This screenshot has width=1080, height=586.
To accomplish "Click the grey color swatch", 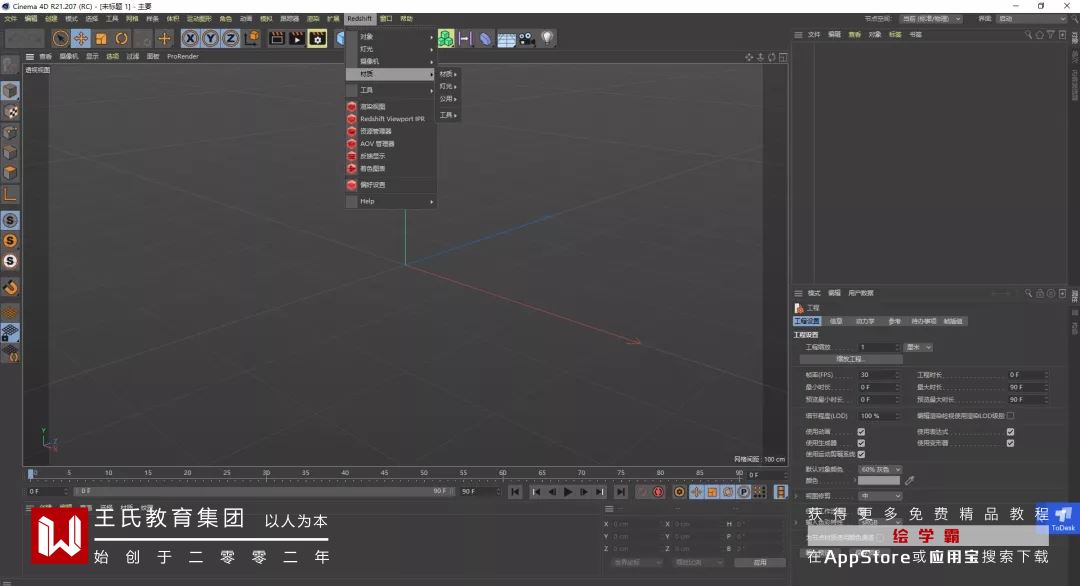I will pyautogui.click(x=879, y=481).
